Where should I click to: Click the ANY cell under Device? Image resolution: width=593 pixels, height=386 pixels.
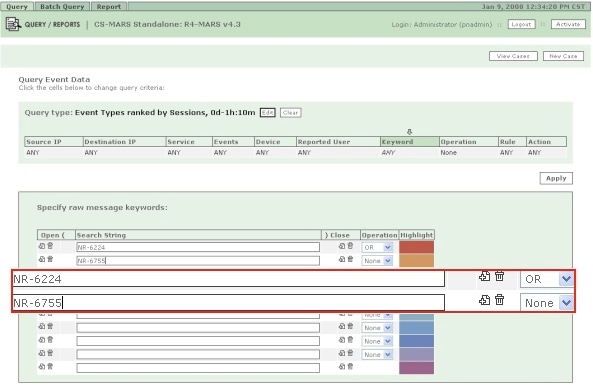(x=262, y=152)
